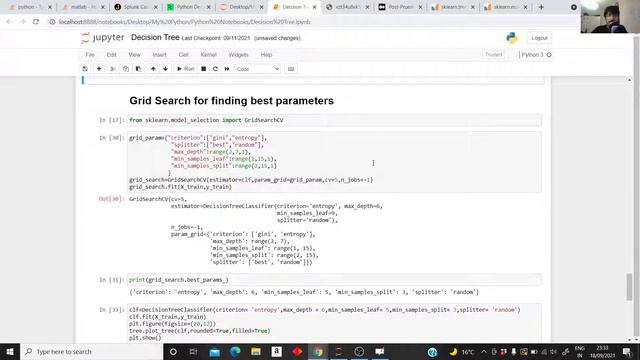Open the cell type dropdown showing Code
Screen dimensions: 640x360
[x=258, y=69]
